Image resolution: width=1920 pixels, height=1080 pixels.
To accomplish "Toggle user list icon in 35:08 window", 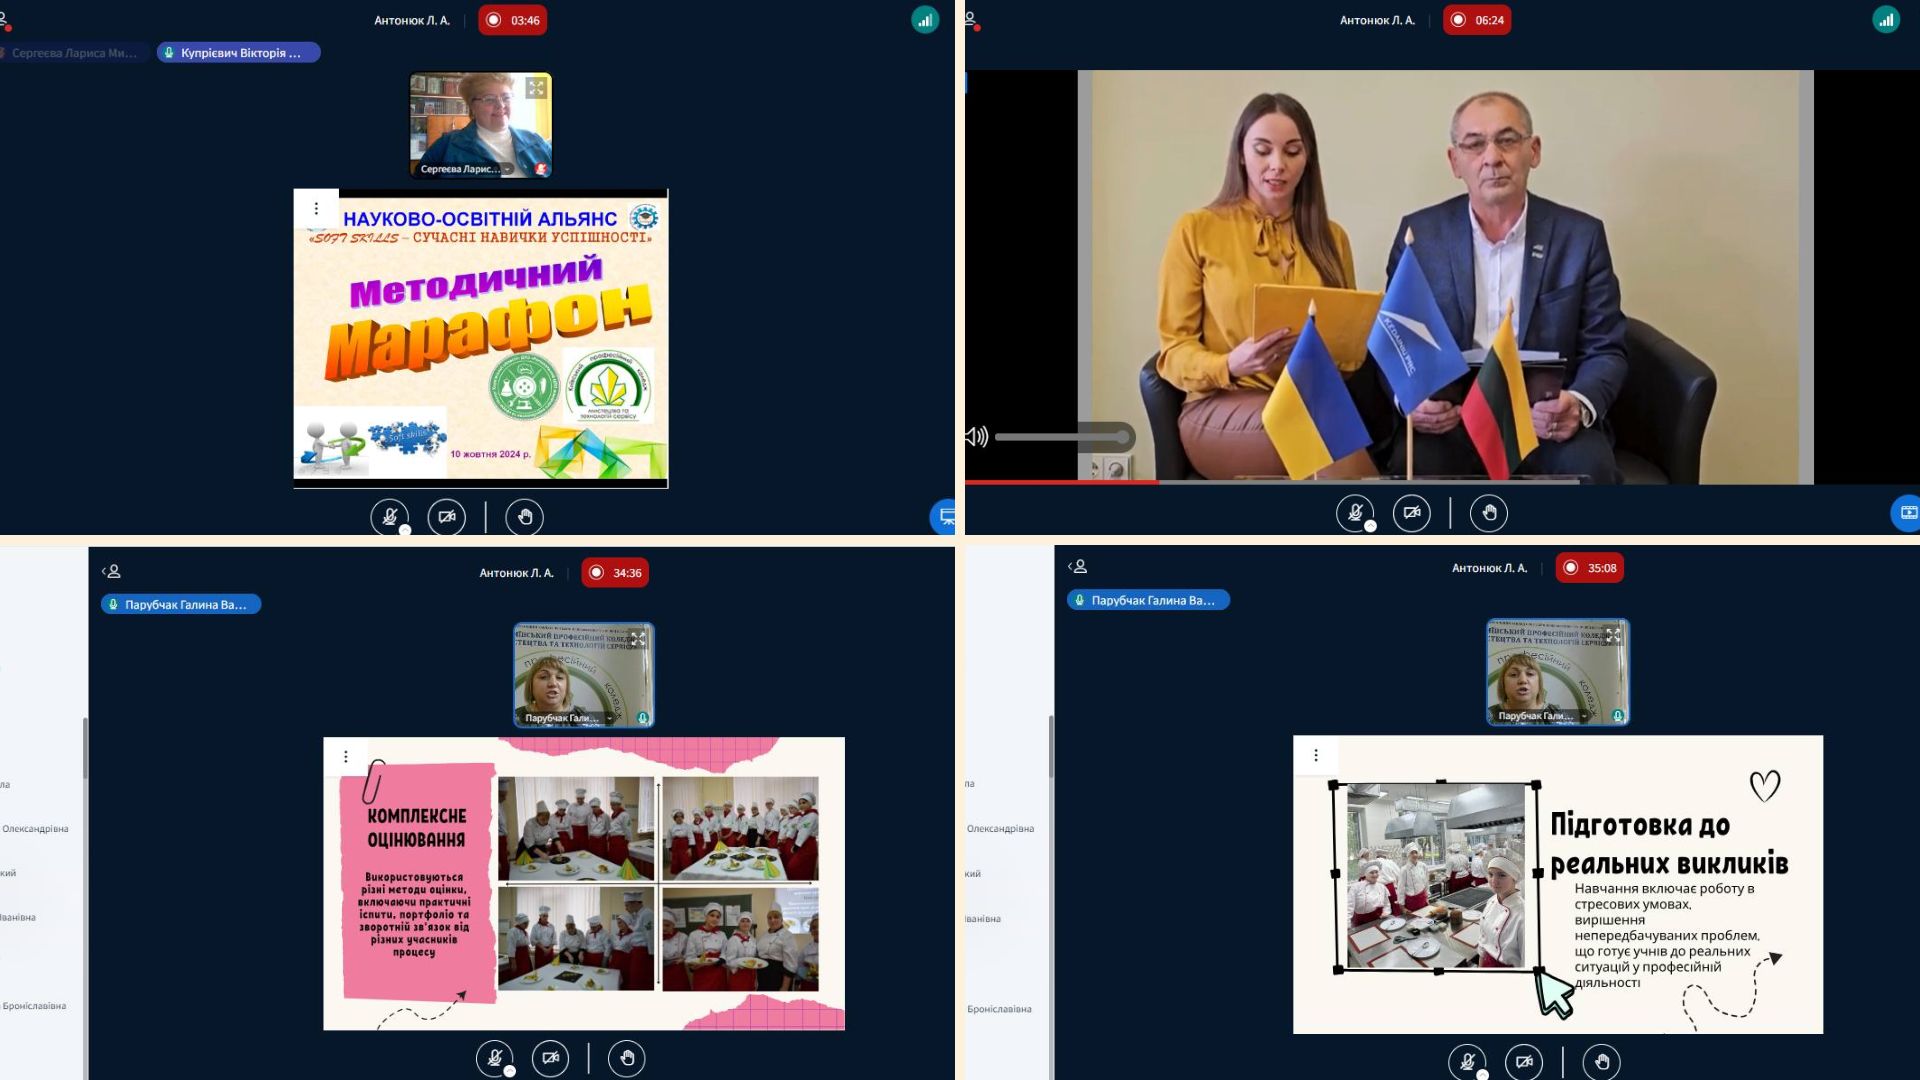I will tap(1077, 566).
